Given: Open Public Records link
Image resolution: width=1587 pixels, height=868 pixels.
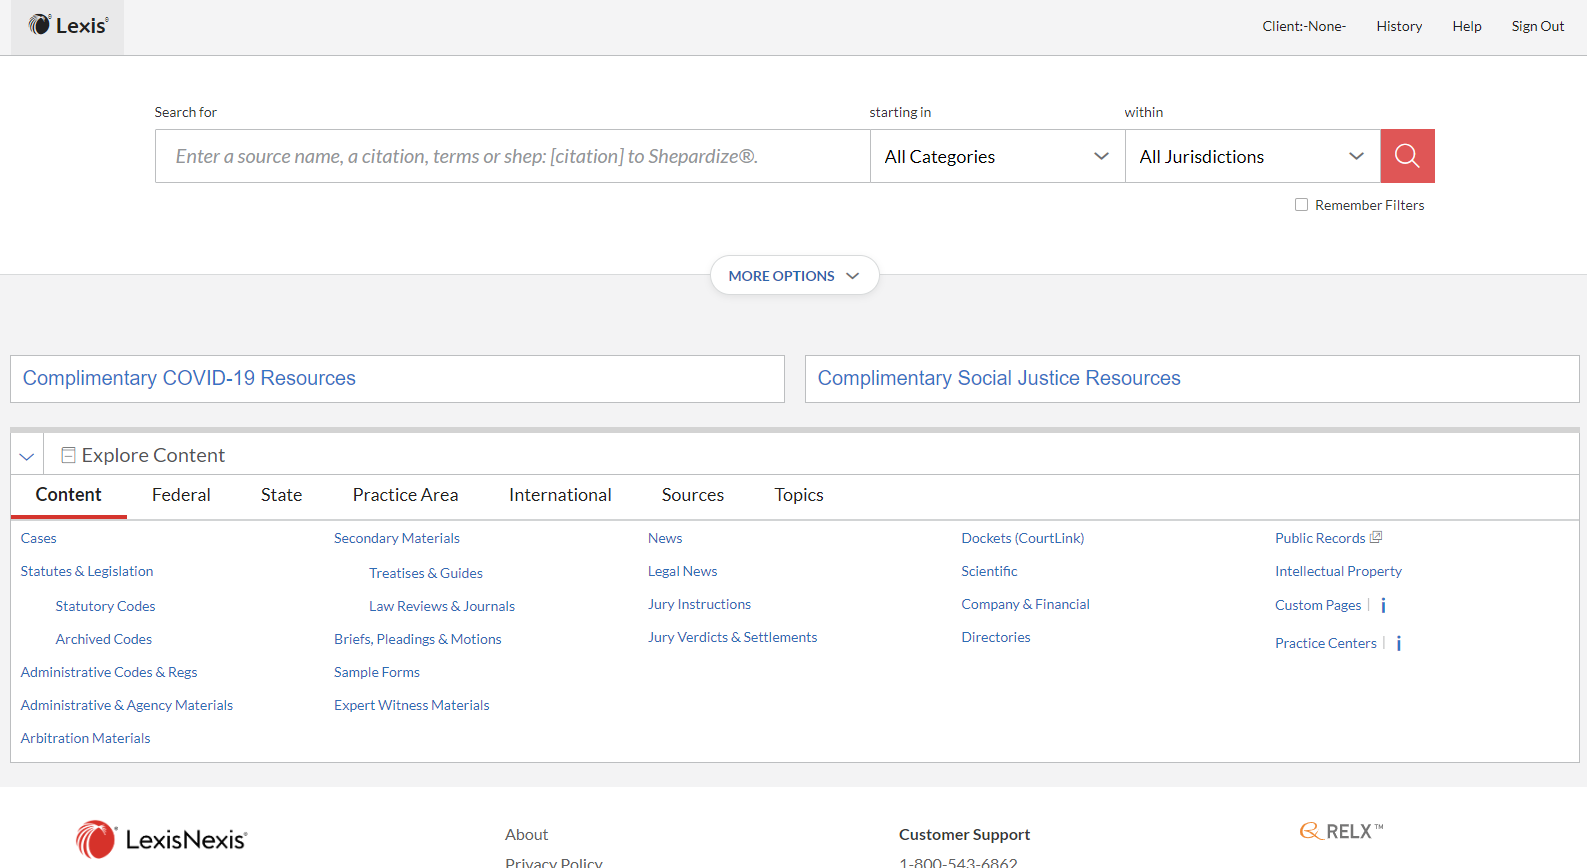Looking at the screenshot, I should coord(1320,538).
